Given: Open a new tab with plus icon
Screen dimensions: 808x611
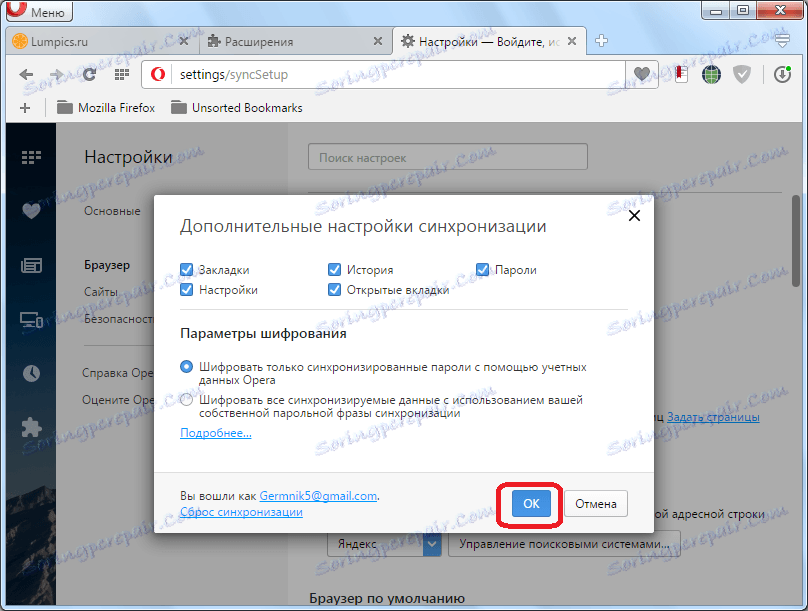Looking at the screenshot, I should tap(601, 41).
